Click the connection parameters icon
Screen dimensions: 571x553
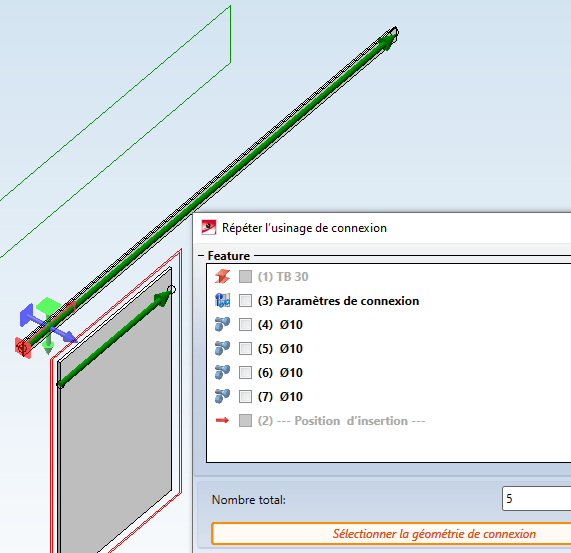pyautogui.click(x=222, y=301)
